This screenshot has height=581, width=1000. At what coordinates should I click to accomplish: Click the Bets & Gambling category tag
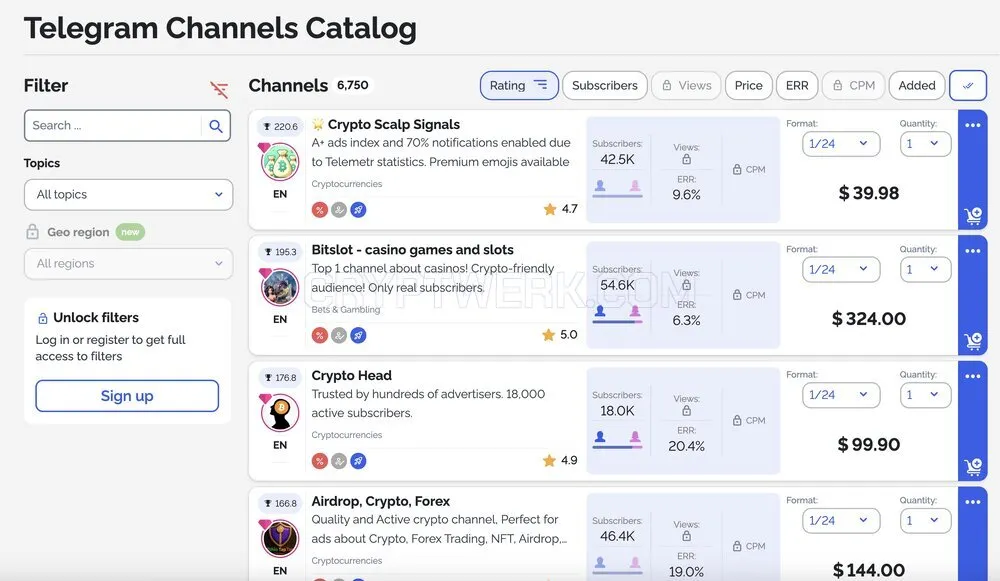pos(346,309)
